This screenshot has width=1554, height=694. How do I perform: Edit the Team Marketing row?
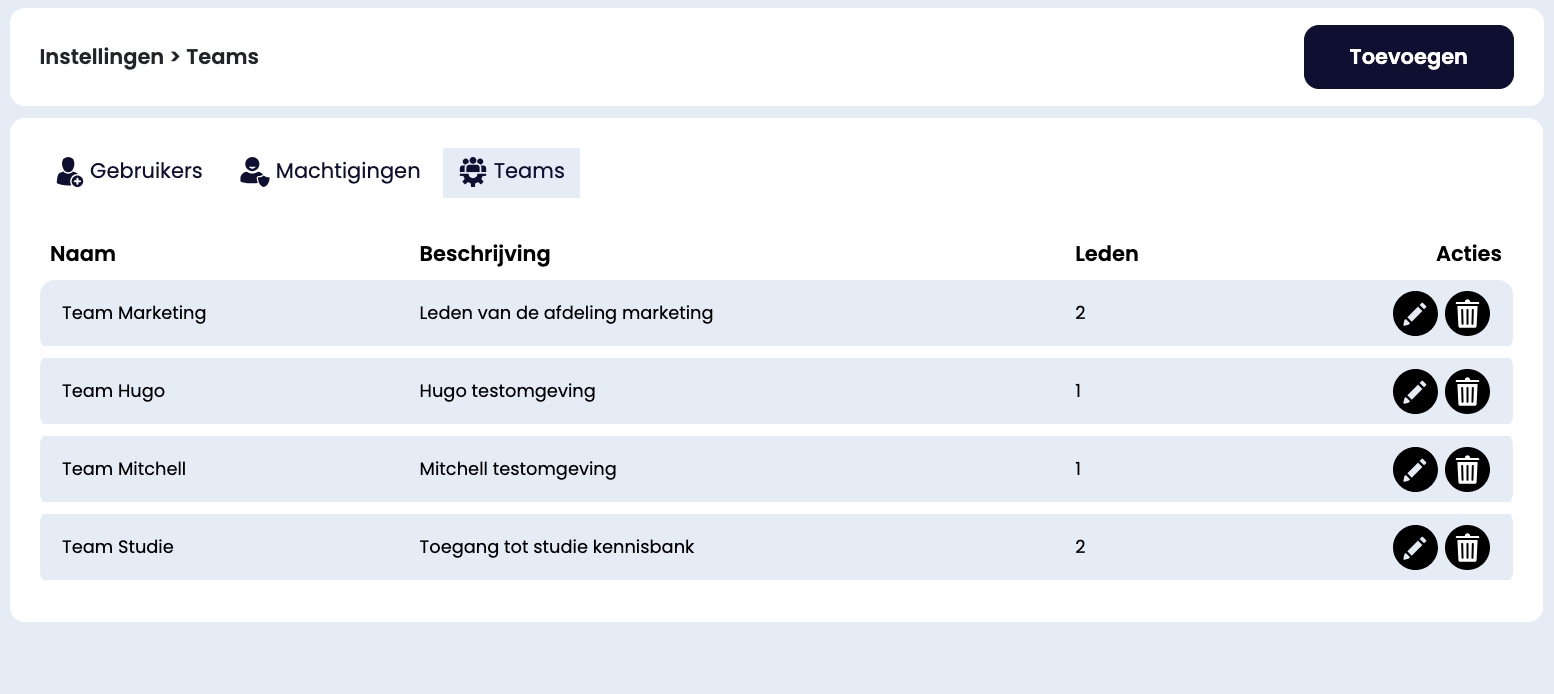click(1415, 314)
